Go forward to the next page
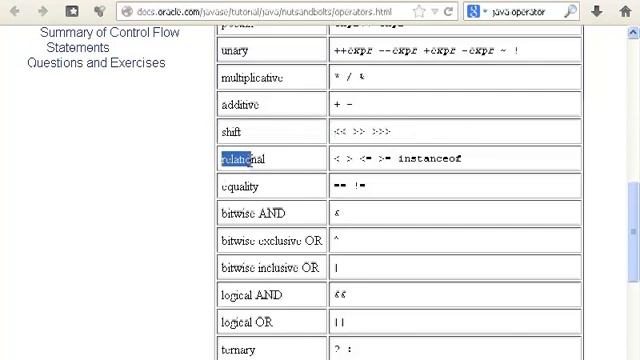Screen dimensions: 640x360 coord(43,11)
